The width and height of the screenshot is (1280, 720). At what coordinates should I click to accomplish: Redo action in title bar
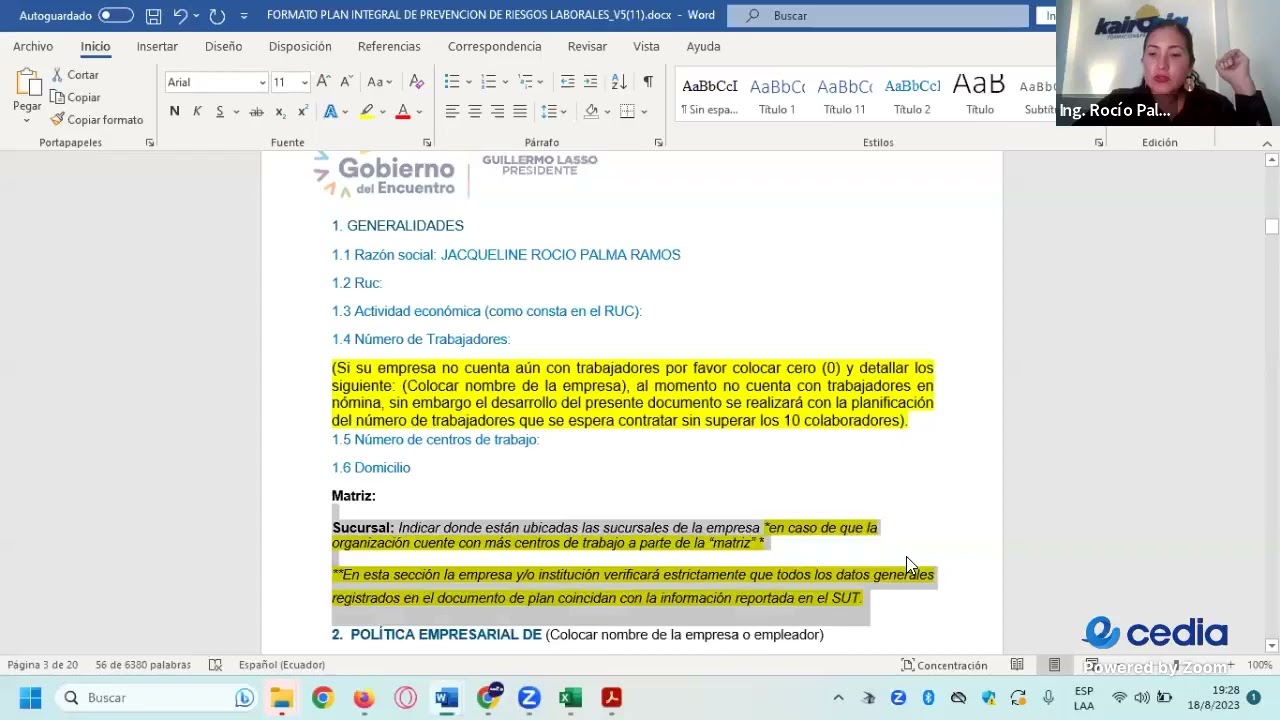pos(217,16)
